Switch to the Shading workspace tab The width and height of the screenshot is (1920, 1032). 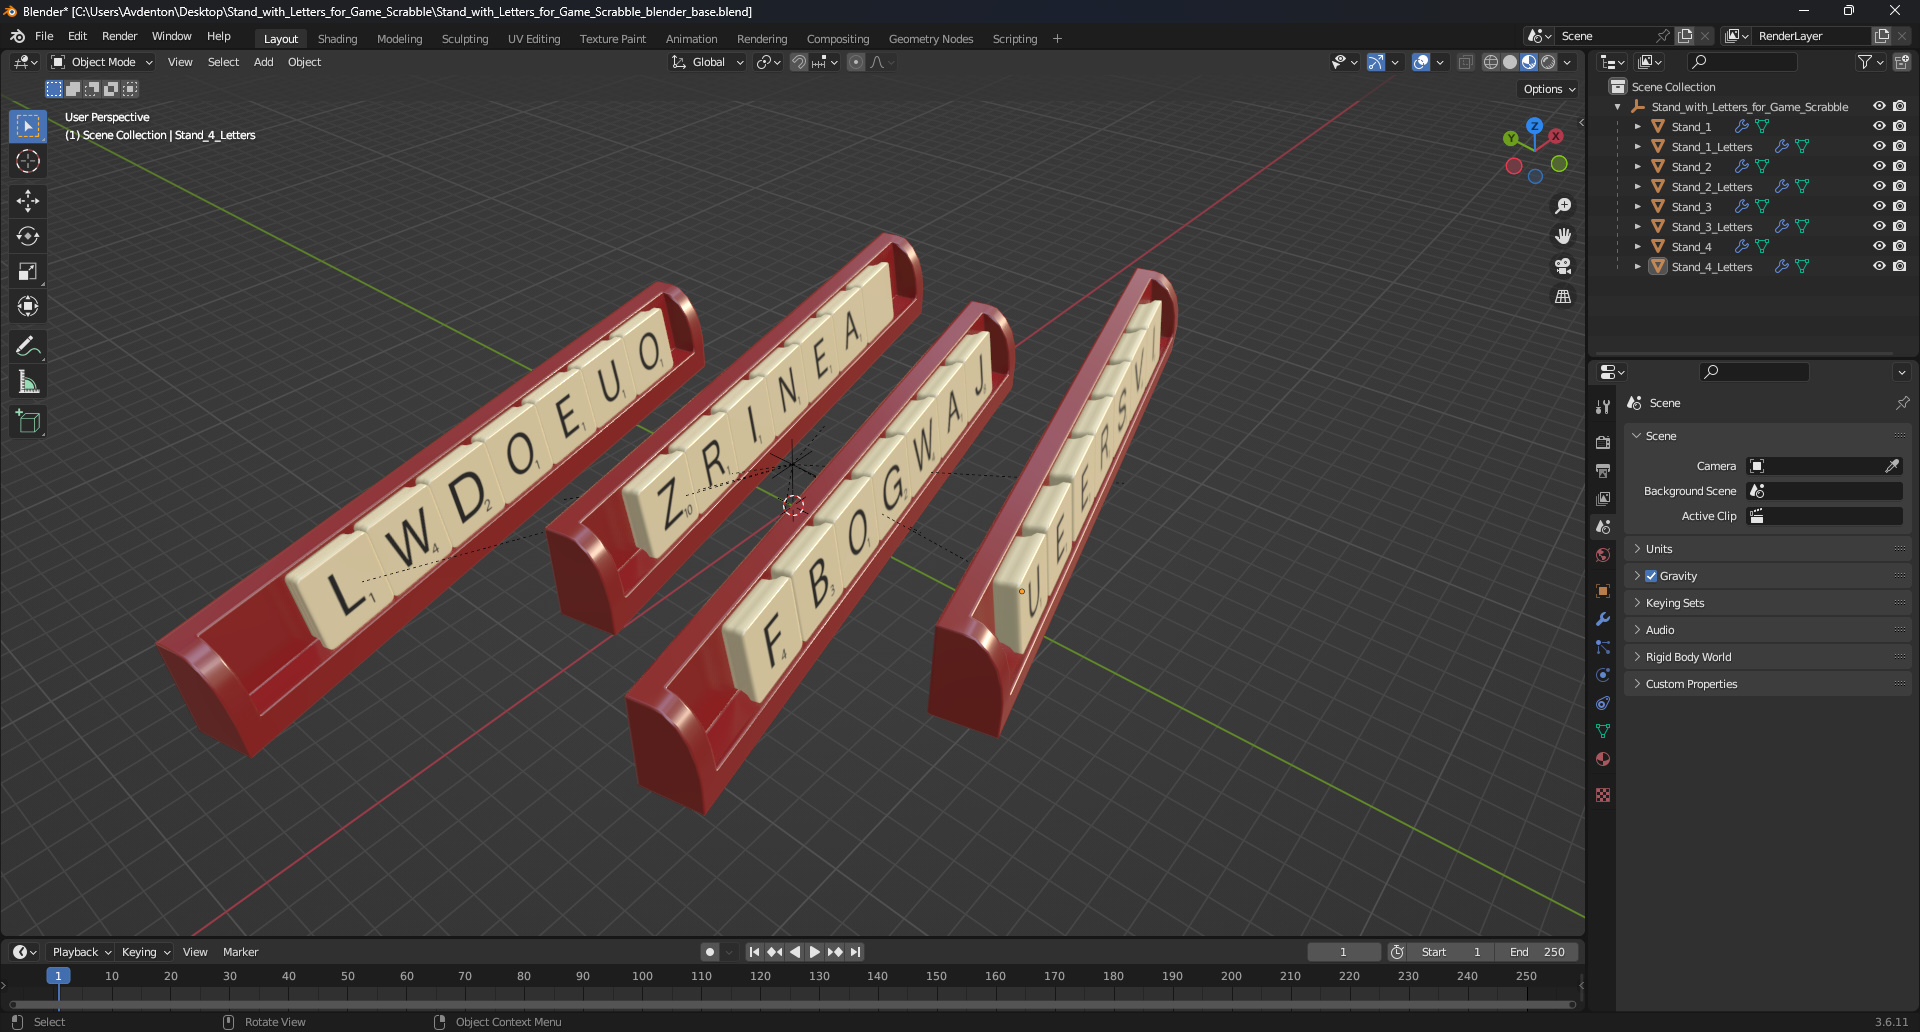pyautogui.click(x=337, y=39)
